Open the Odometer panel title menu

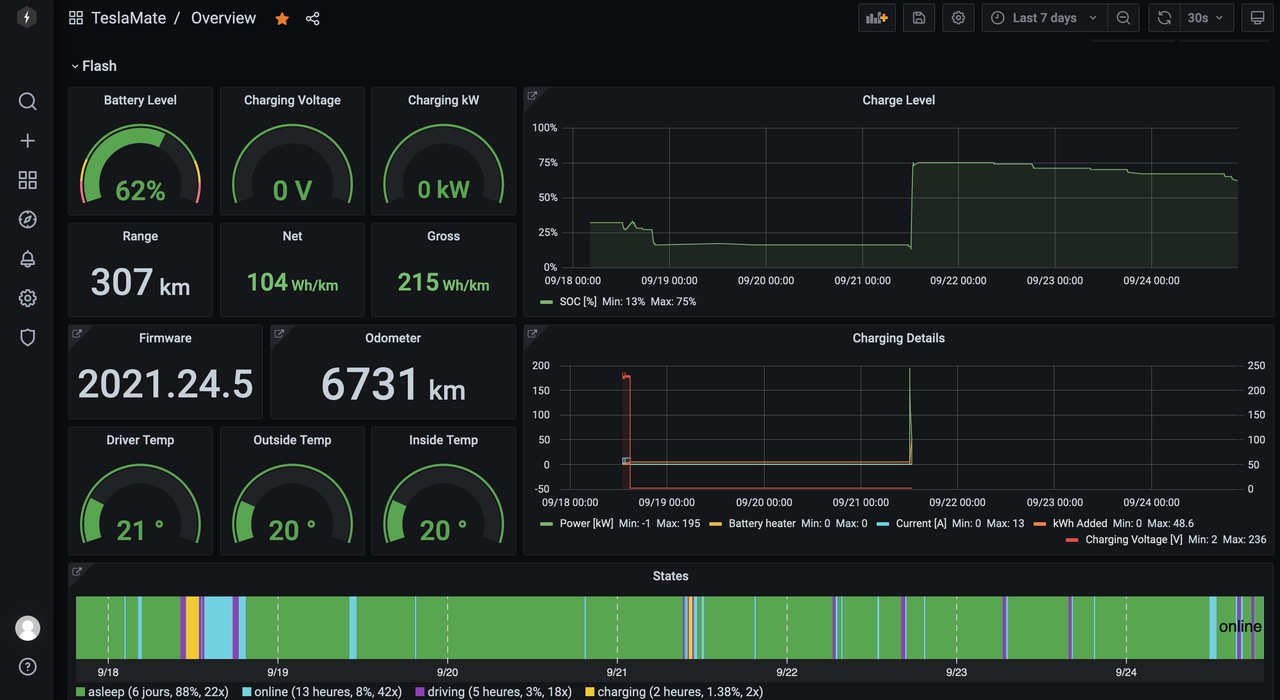(393, 338)
